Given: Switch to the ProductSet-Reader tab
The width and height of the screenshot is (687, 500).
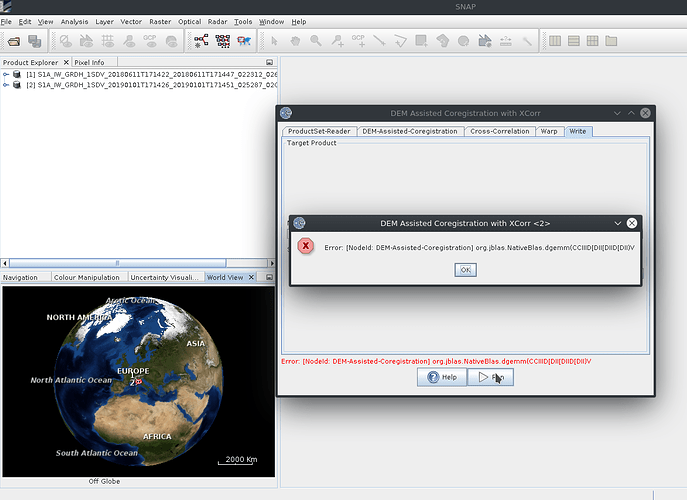Looking at the screenshot, I should coord(319,131).
